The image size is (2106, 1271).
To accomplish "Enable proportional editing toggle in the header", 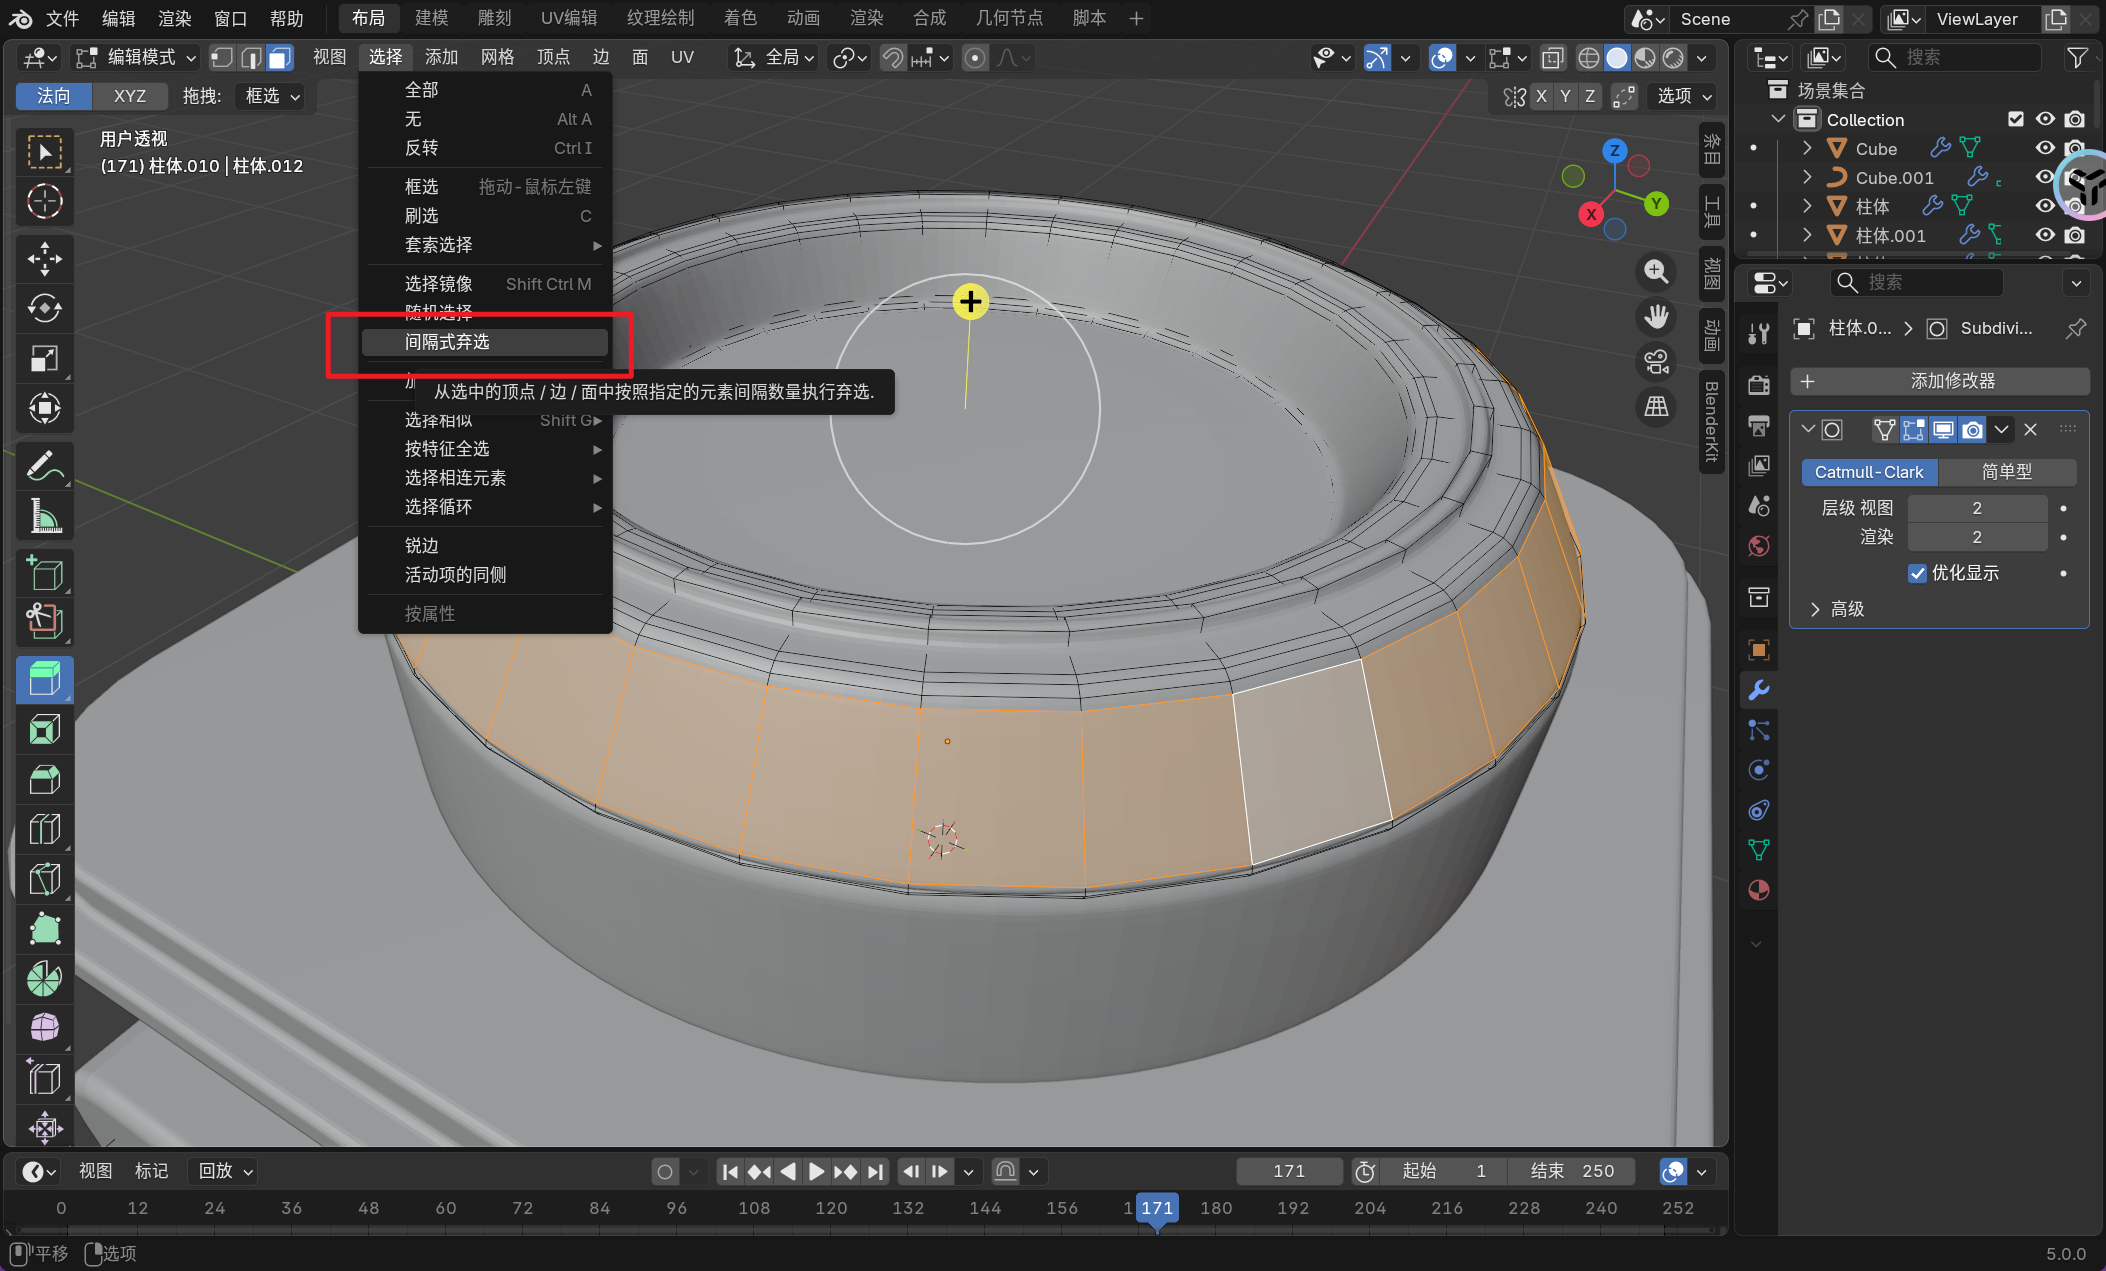I will pos(975,58).
